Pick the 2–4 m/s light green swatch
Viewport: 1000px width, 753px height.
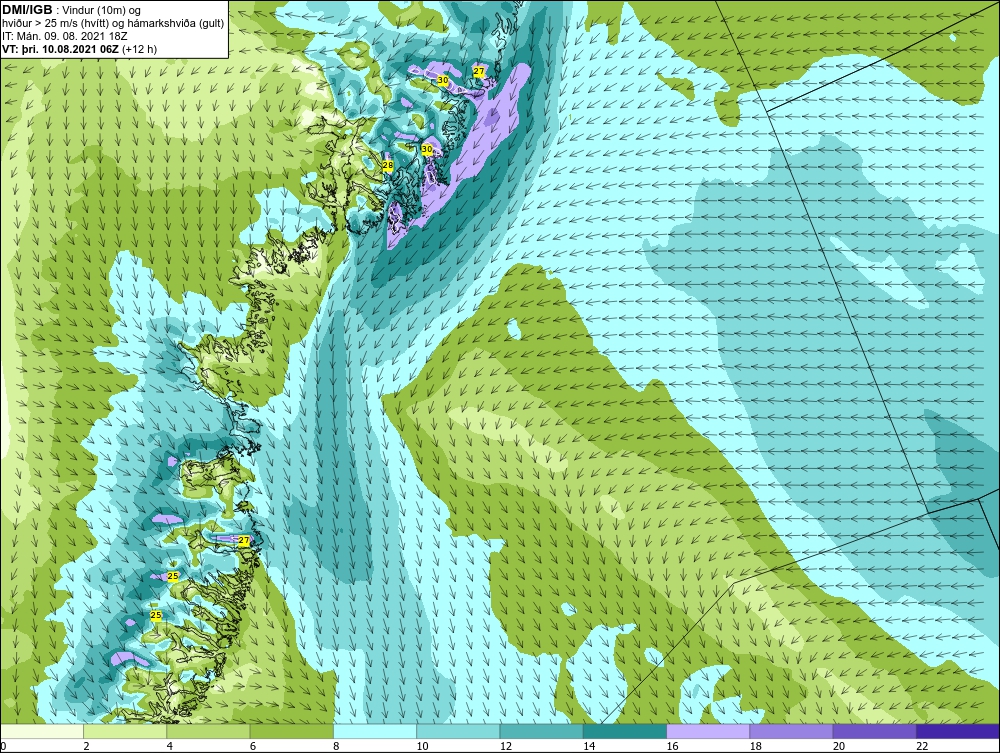(x=125, y=731)
